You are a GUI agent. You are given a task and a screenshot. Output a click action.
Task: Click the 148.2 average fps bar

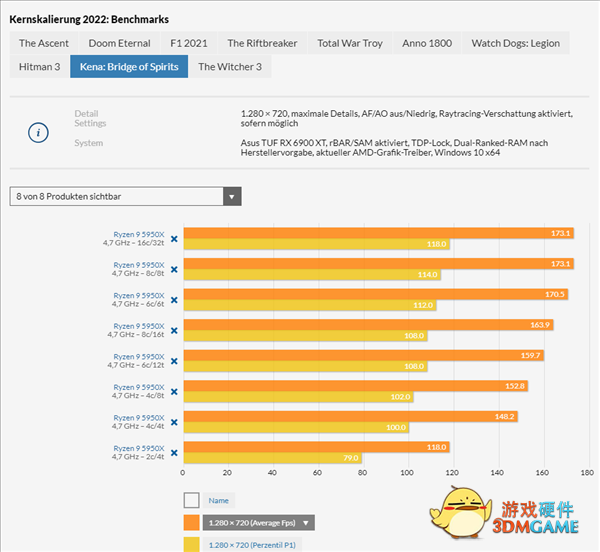(x=351, y=417)
